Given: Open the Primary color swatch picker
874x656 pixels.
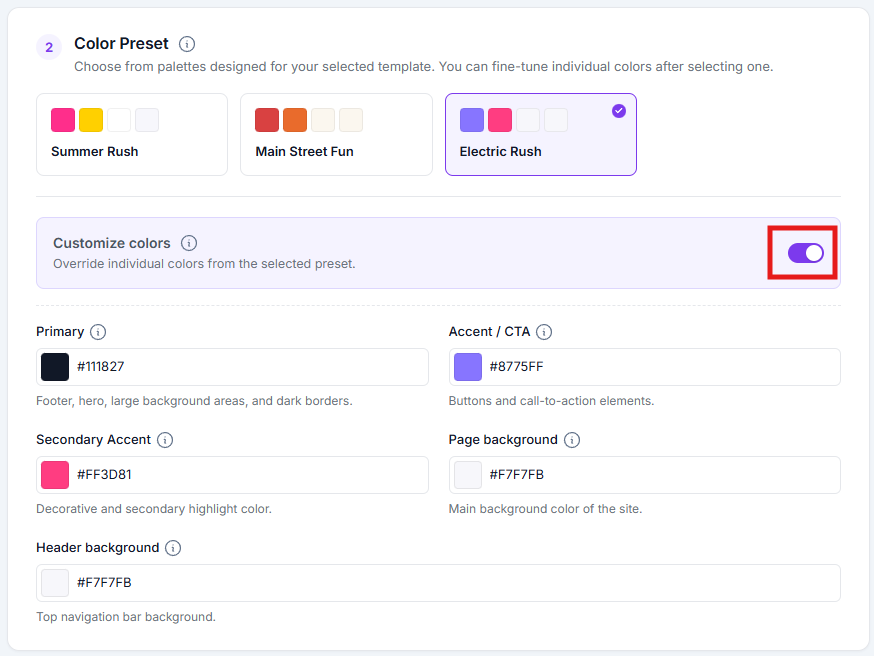Looking at the screenshot, I should 55,367.
